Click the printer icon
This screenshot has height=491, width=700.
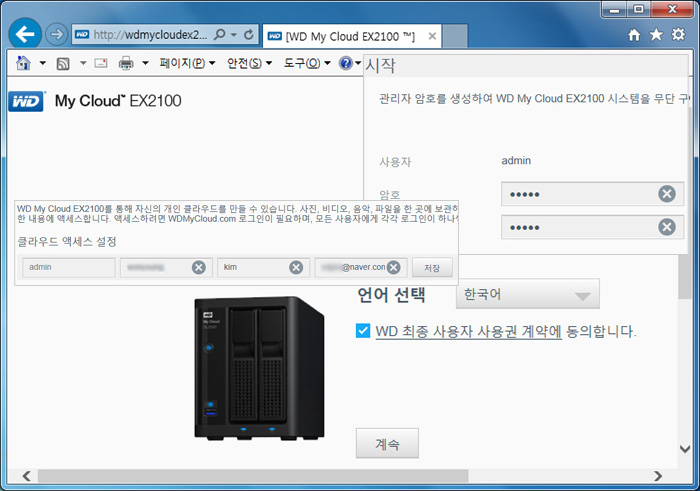(x=126, y=63)
